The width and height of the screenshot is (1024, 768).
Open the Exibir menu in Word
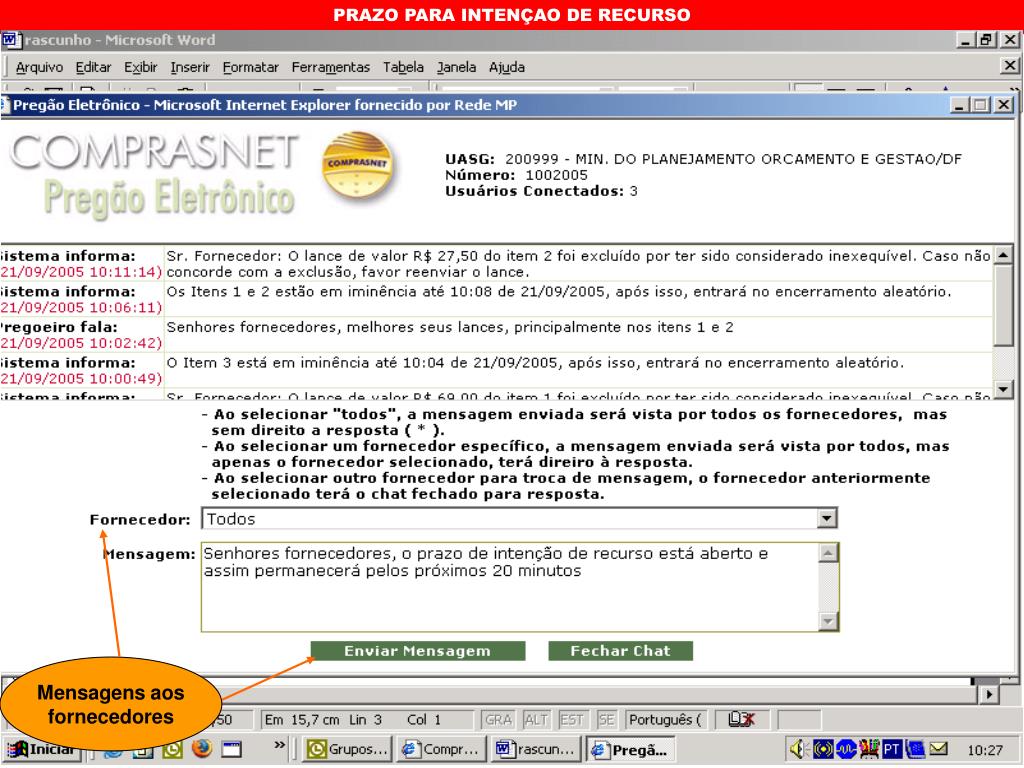click(140, 67)
